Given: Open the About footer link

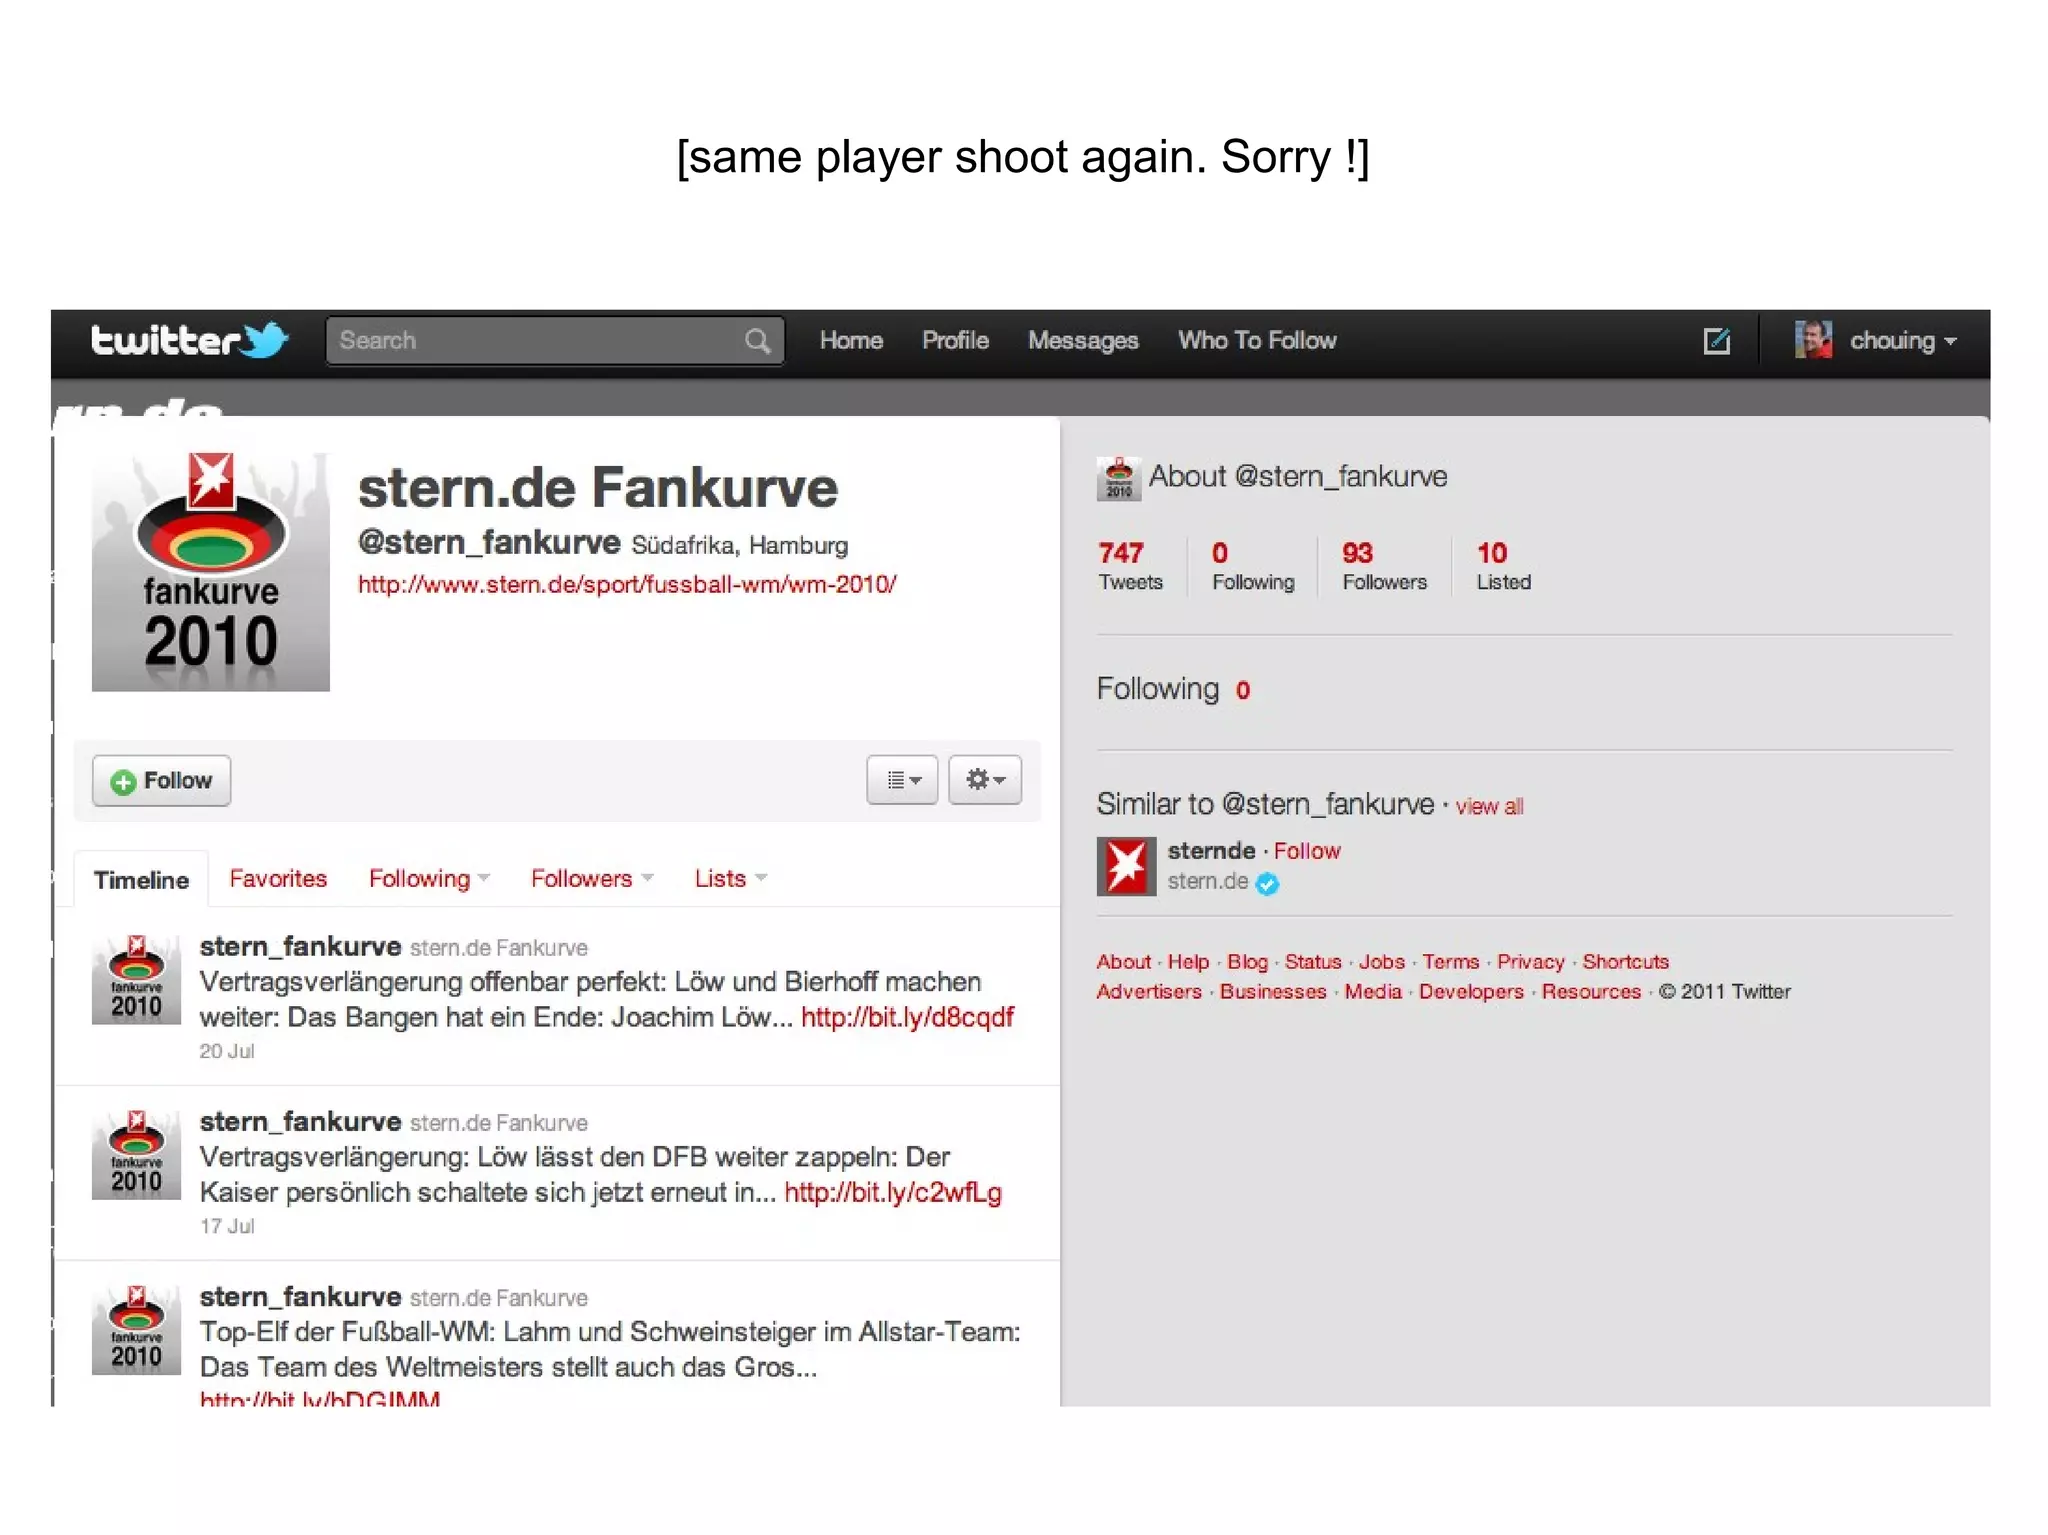Looking at the screenshot, I should (x=1124, y=962).
